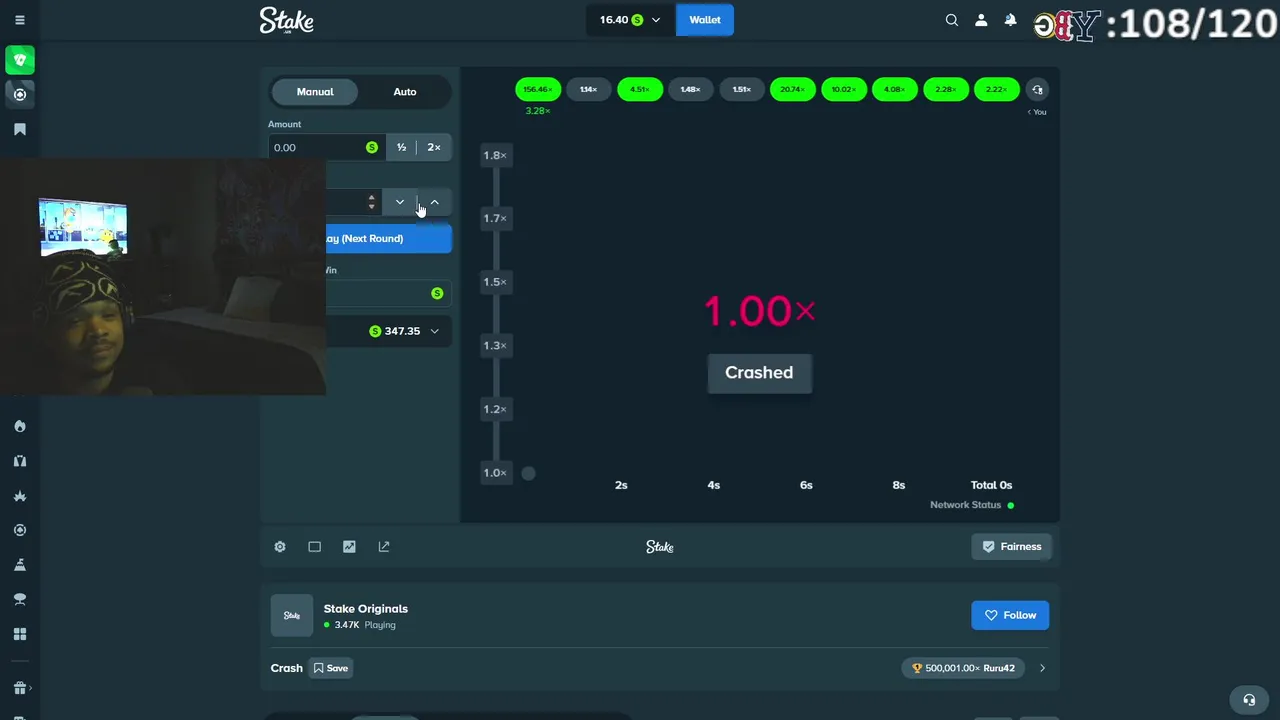Expand the big wins arrow
The image size is (1280, 720).
[1042, 668]
